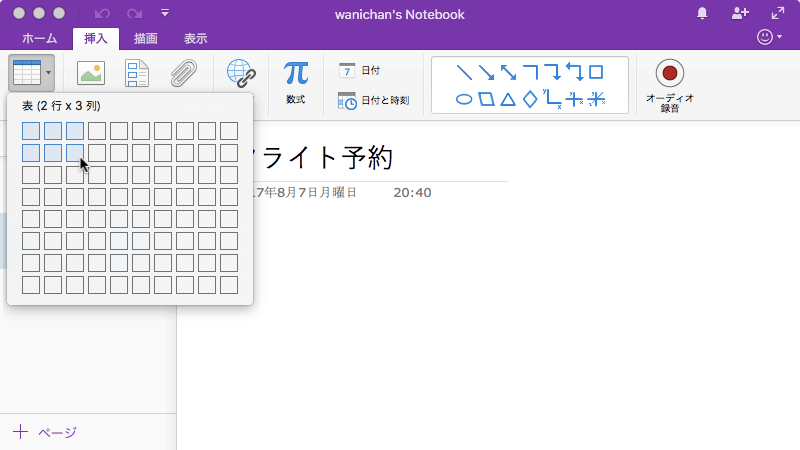Viewport: 800px width, 450px height.
Task: Click the Table insert icon
Action: pyautogui.click(x=27, y=72)
